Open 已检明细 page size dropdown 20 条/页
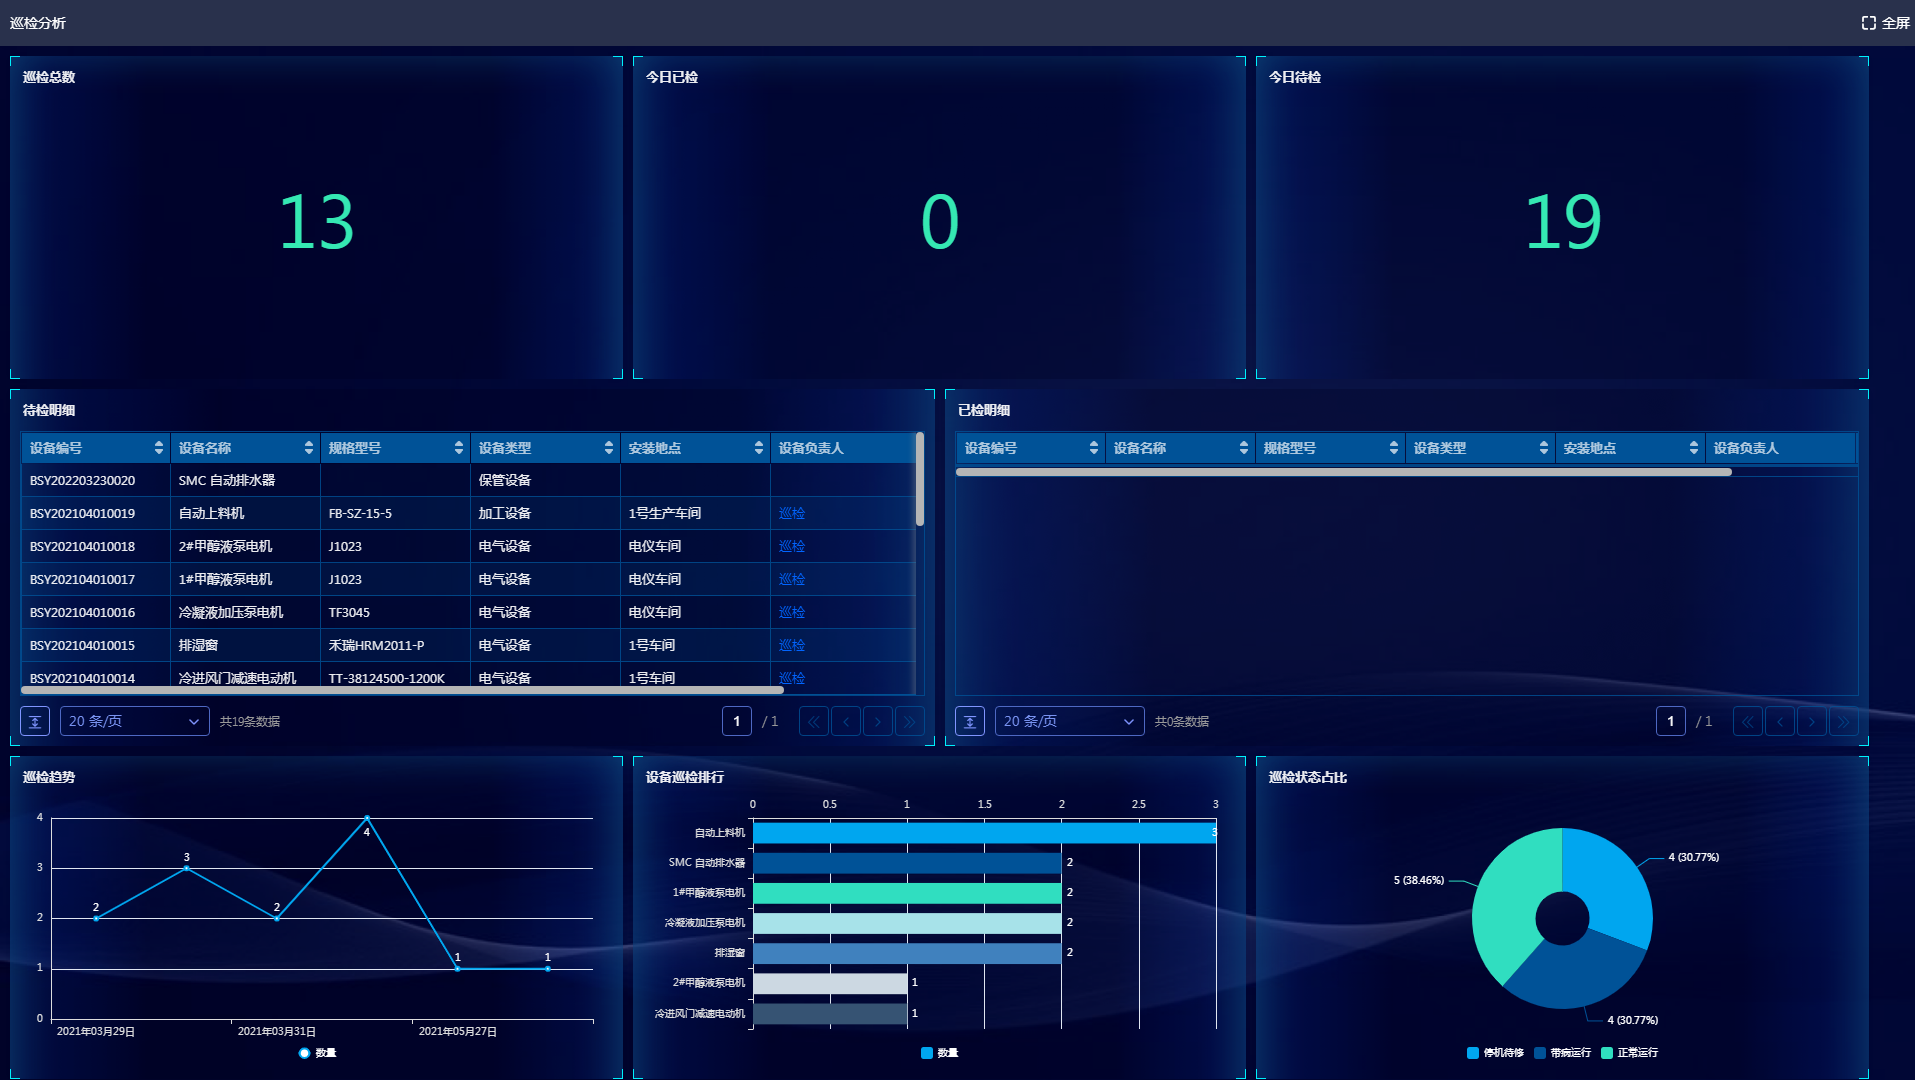 coord(1070,721)
